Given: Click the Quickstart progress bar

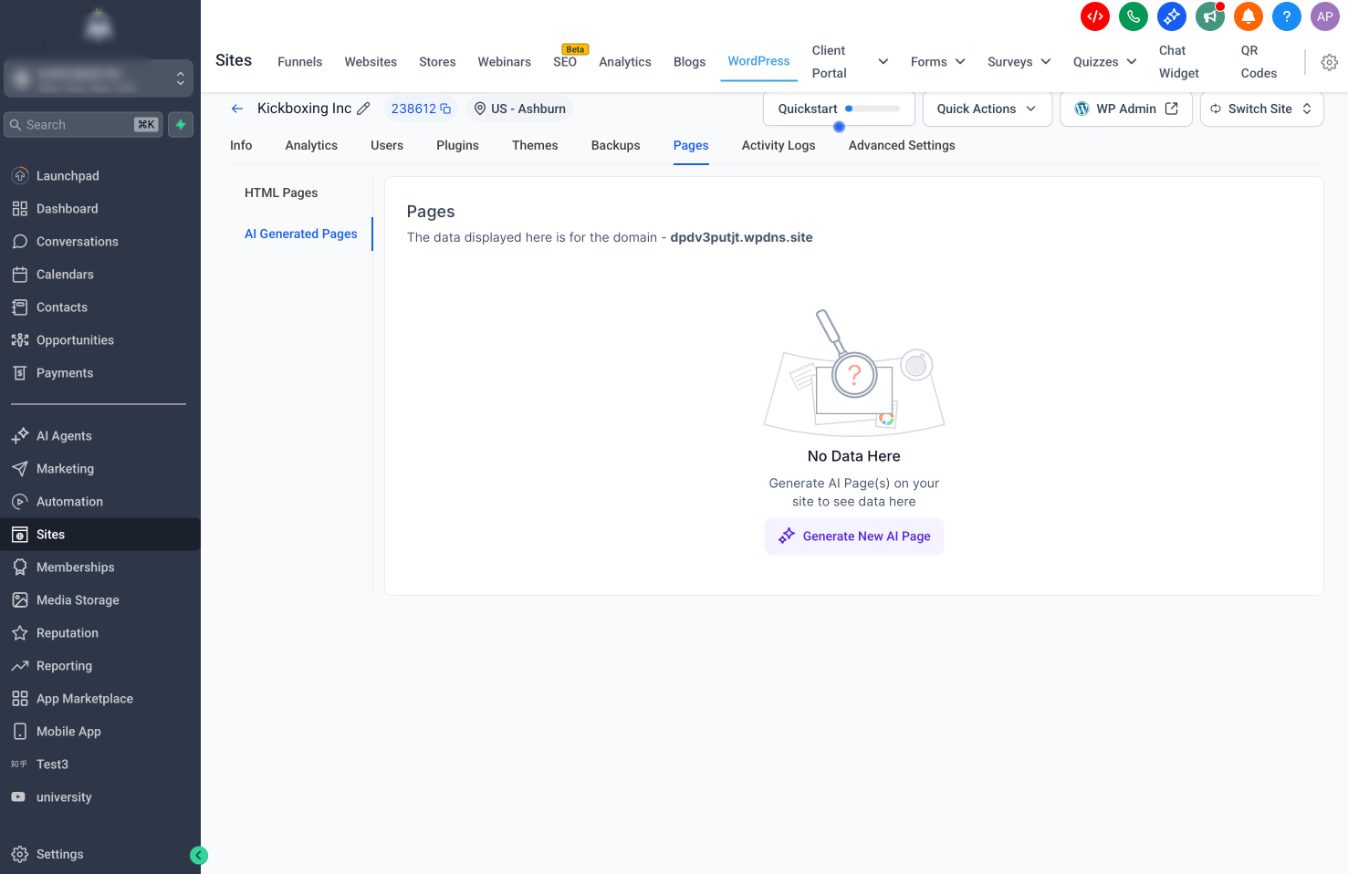Looking at the screenshot, I should [x=872, y=108].
